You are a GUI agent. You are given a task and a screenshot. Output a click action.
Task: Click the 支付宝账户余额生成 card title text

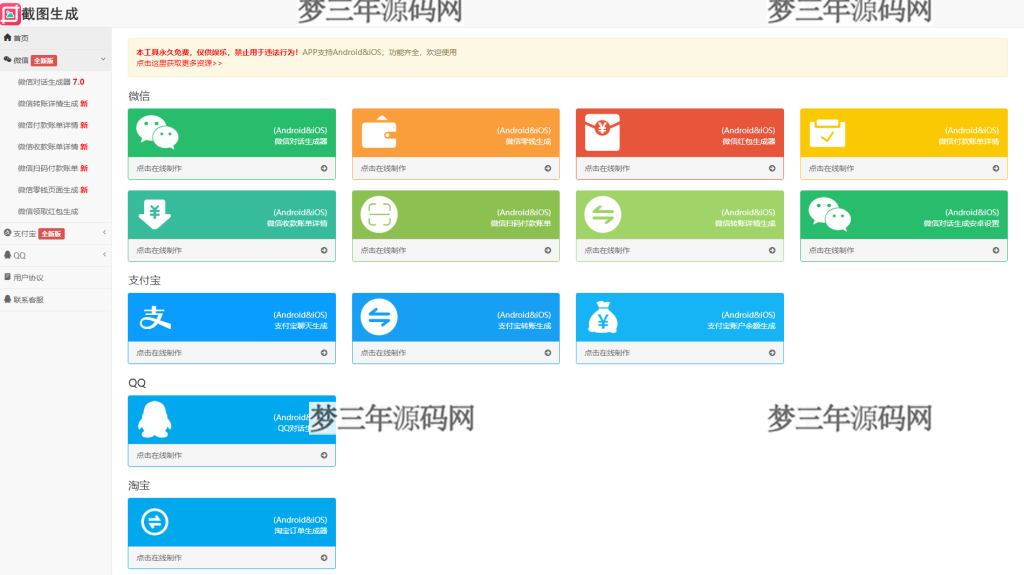[x=741, y=326]
